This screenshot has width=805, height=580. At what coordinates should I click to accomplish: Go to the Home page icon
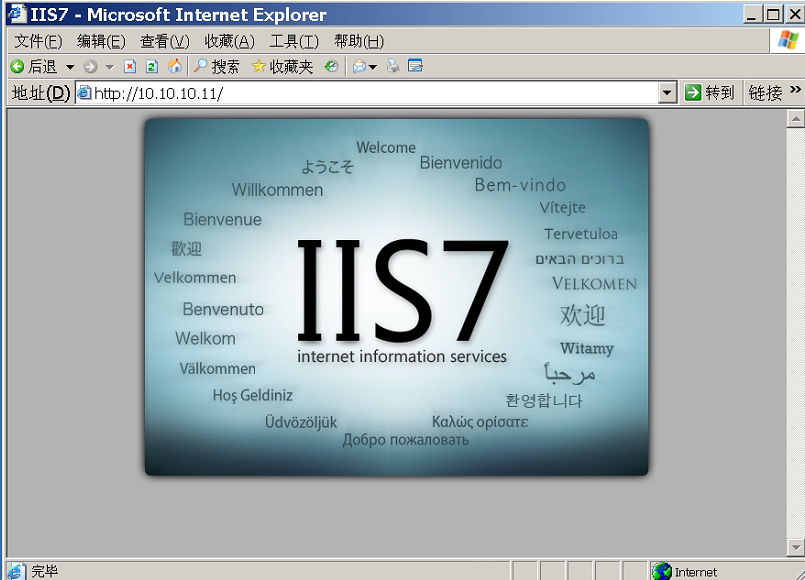[x=175, y=66]
